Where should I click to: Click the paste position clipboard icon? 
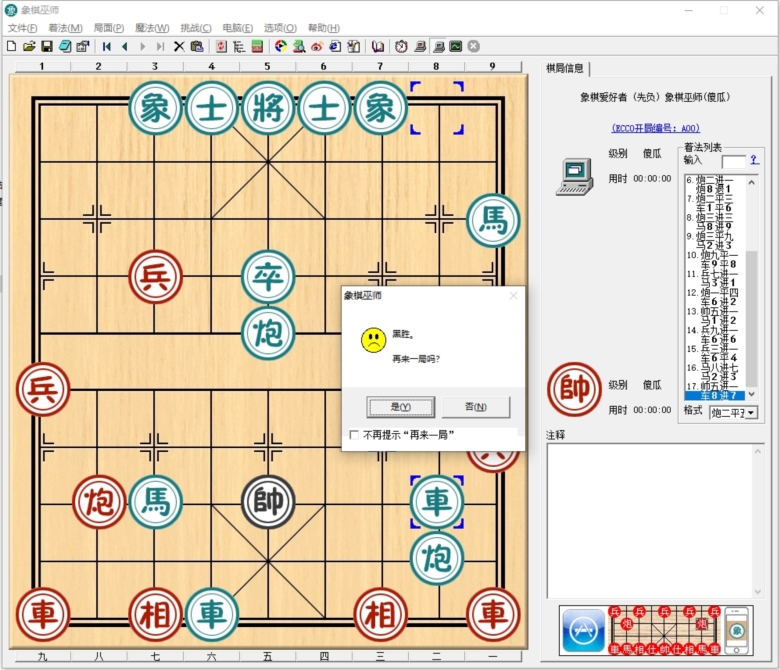(x=197, y=46)
